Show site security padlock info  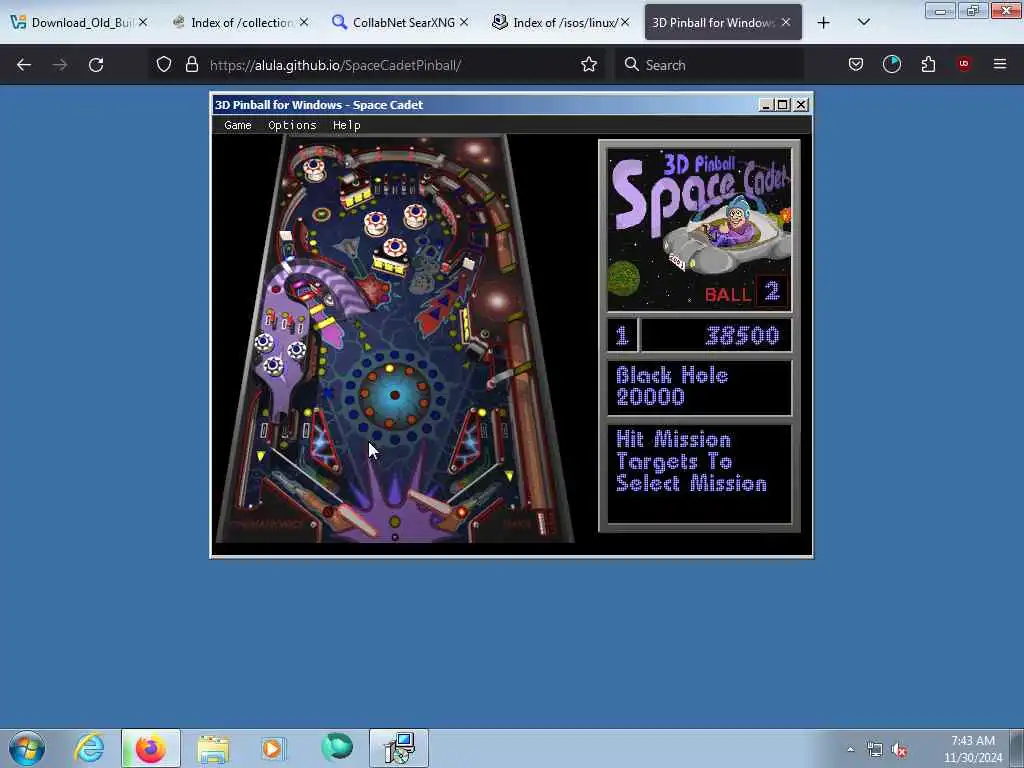[191, 64]
